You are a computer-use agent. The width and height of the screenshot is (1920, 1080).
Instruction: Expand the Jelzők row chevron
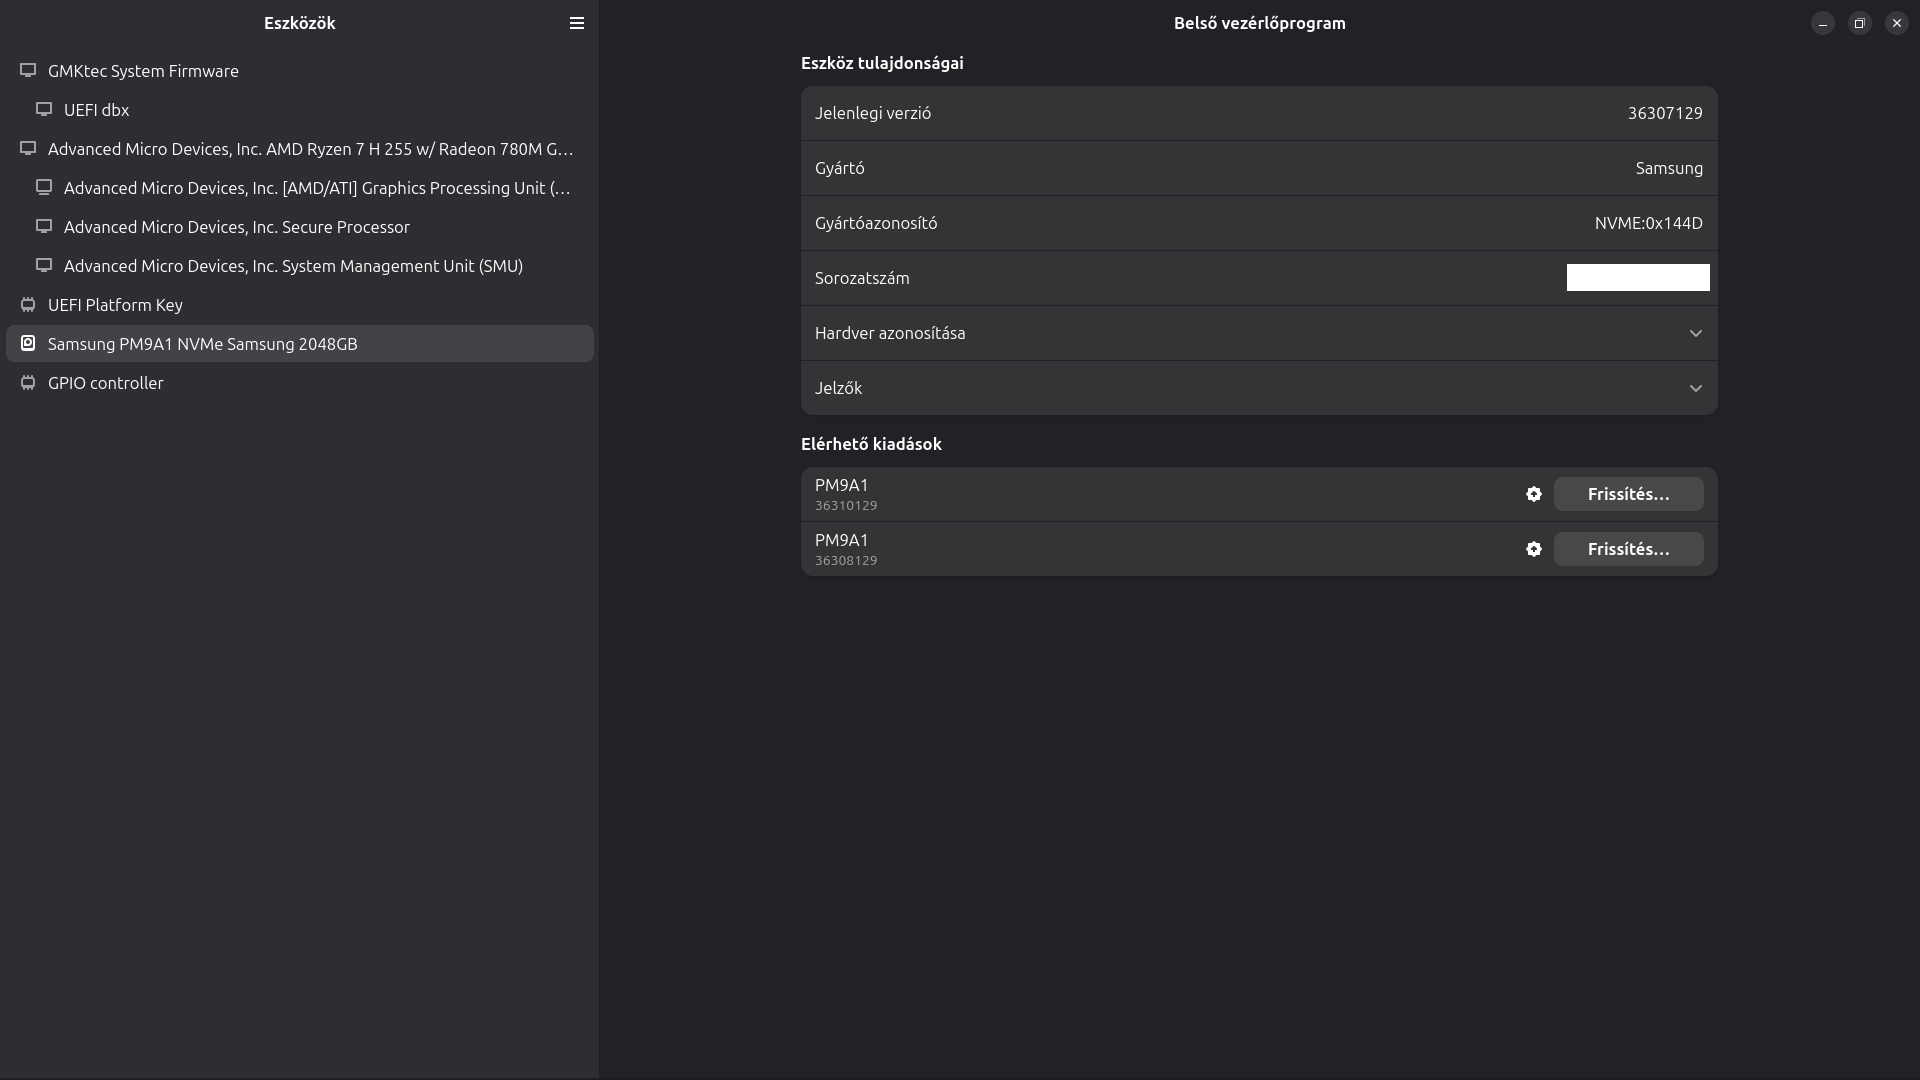click(x=1695, y=388)
